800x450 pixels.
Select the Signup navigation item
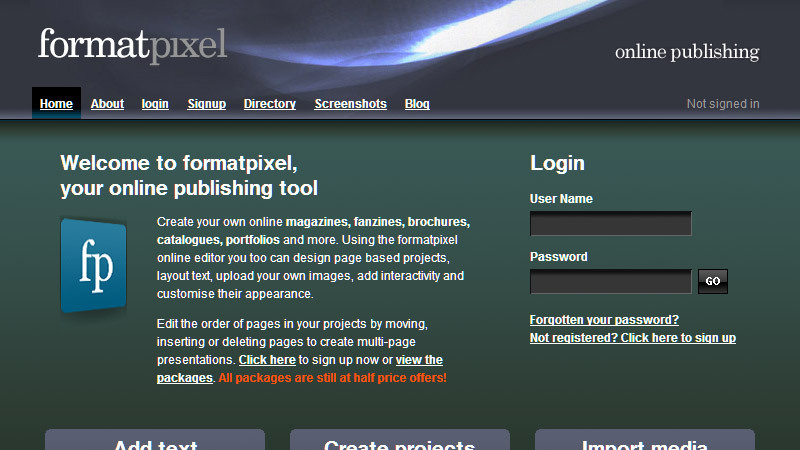click(207, 104)
